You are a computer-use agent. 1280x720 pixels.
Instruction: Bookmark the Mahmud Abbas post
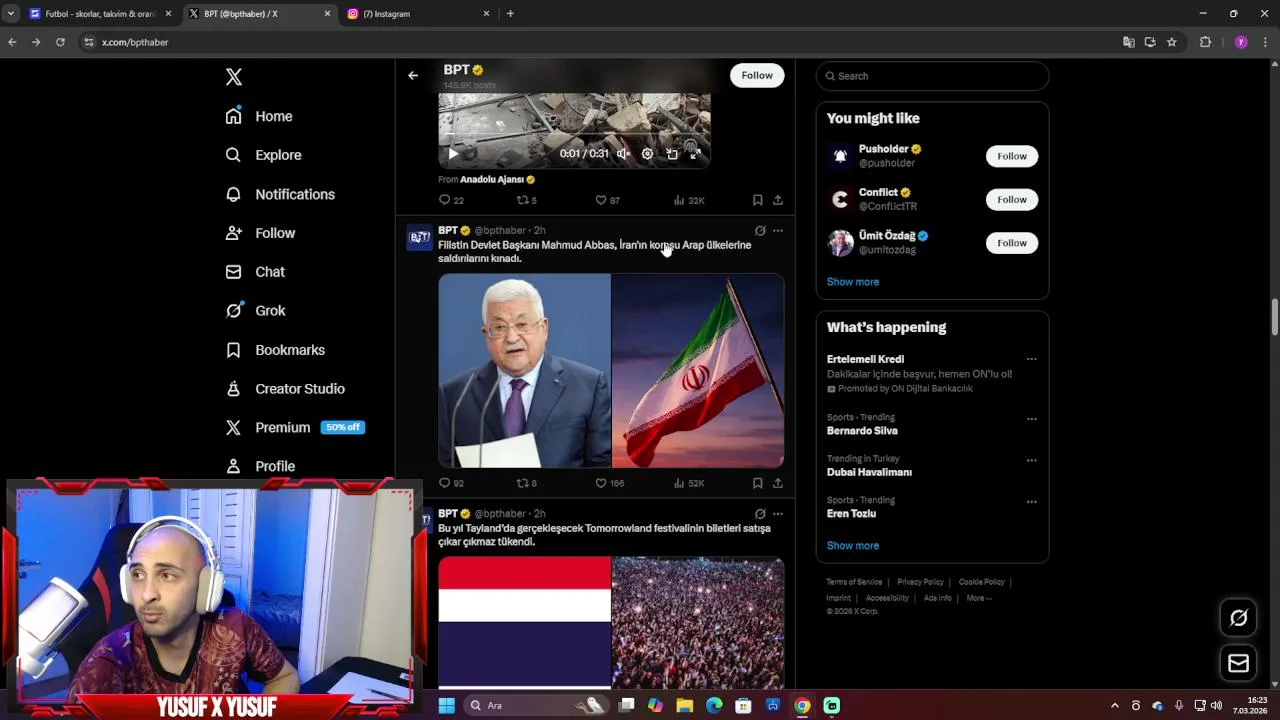click(x=757, y=483)
